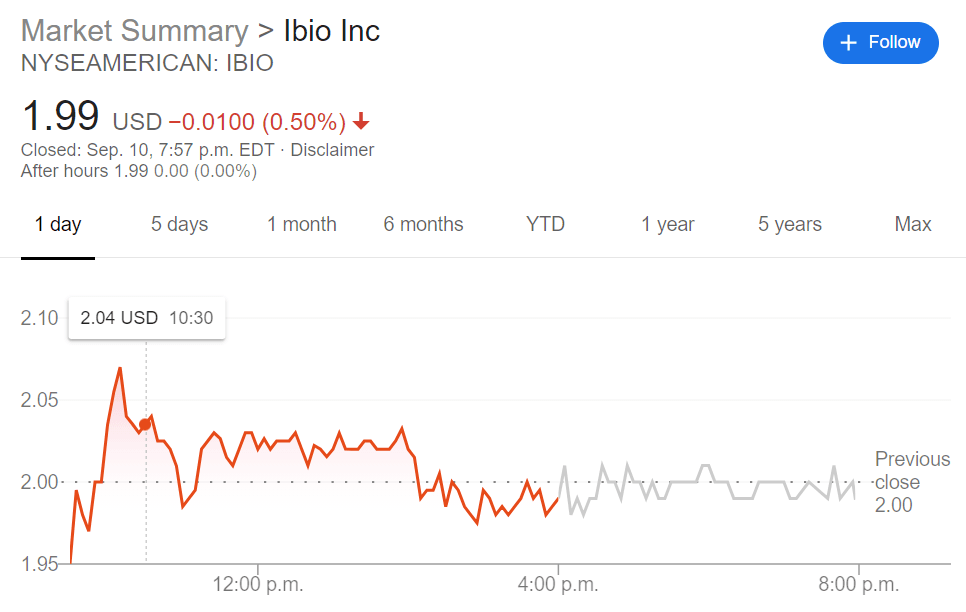Viewport: 966px width, 612px height.
Task: Select the Max range tab
Action: (913, 224)
